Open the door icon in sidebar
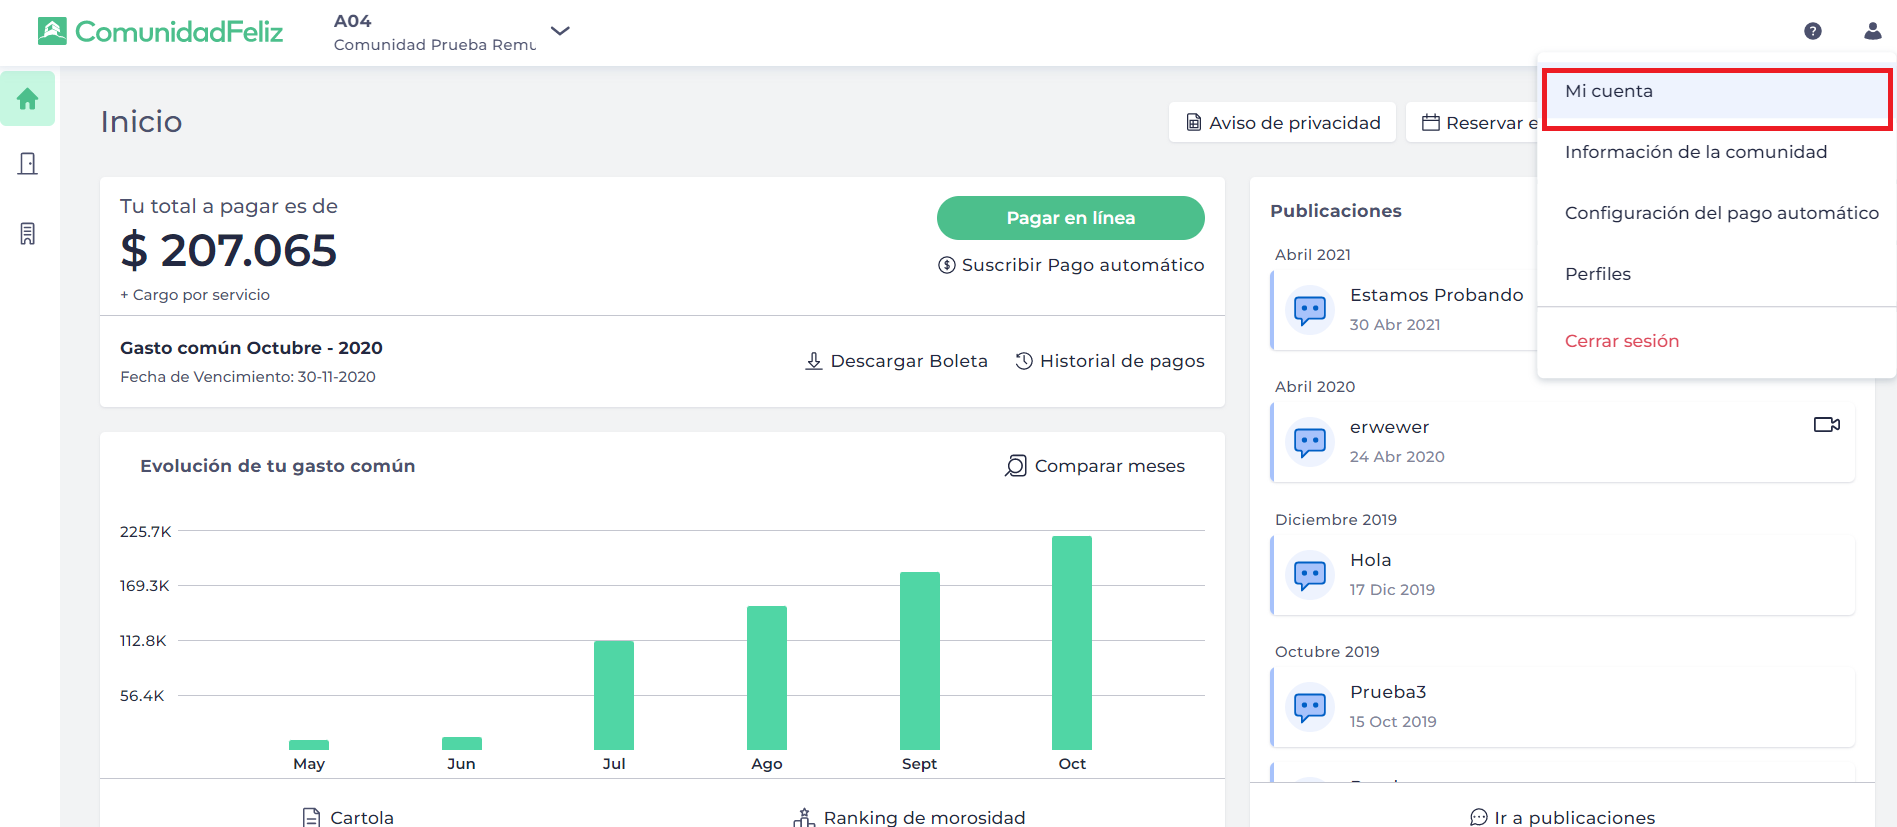 [28, 164]
